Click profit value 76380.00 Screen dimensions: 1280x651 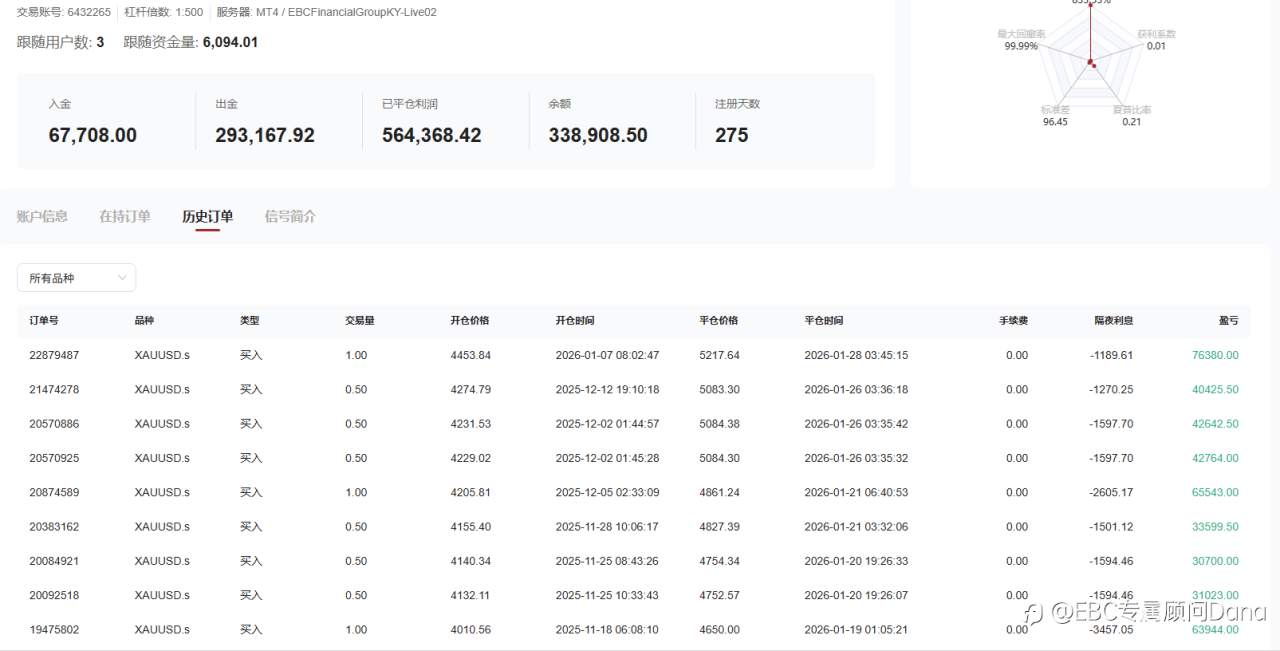click(1215, 355)
